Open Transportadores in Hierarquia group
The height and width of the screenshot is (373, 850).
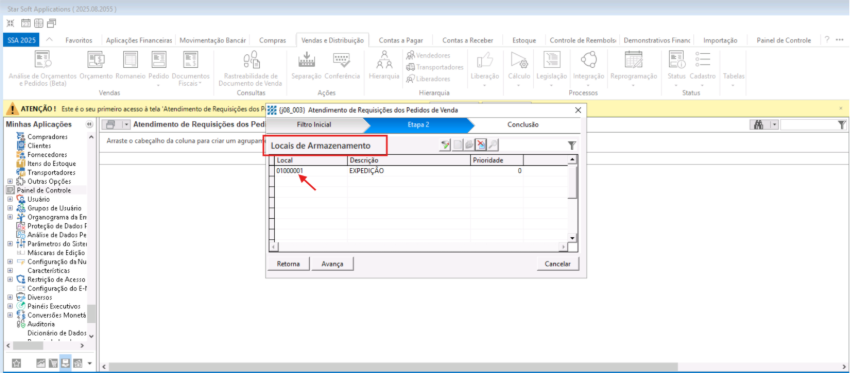point(434,67)
